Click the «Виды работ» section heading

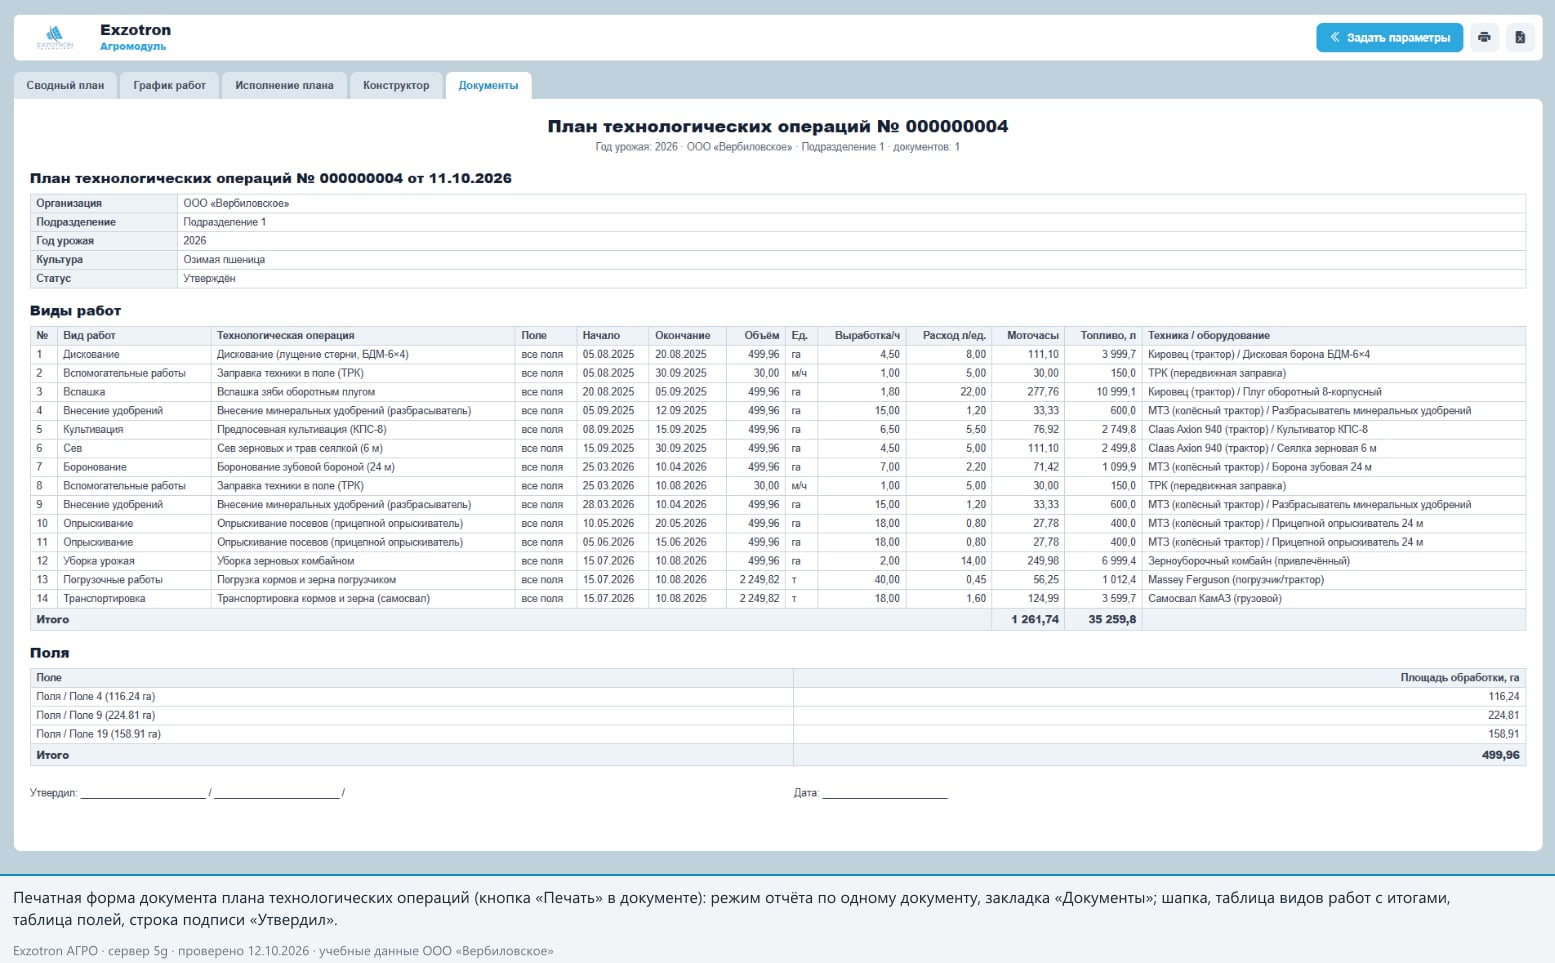click(76, 311)
